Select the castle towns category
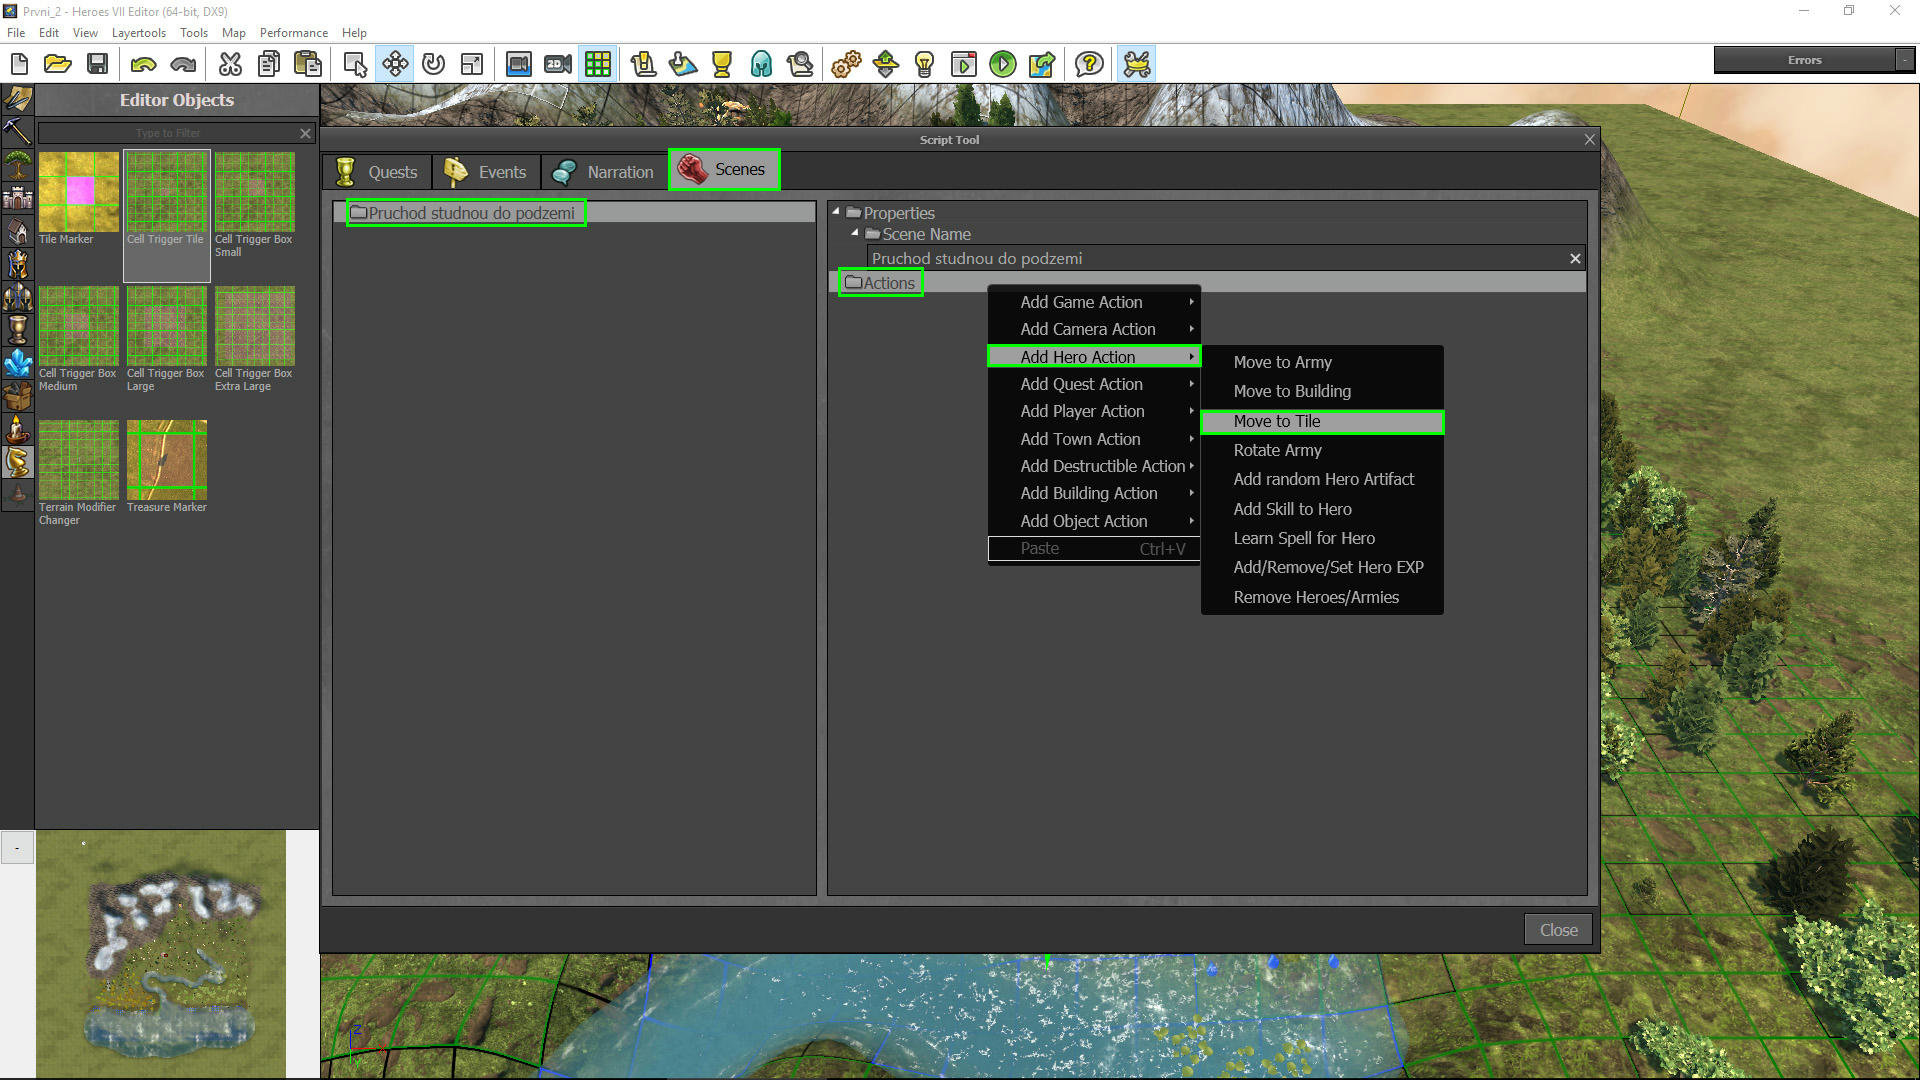 17,198
